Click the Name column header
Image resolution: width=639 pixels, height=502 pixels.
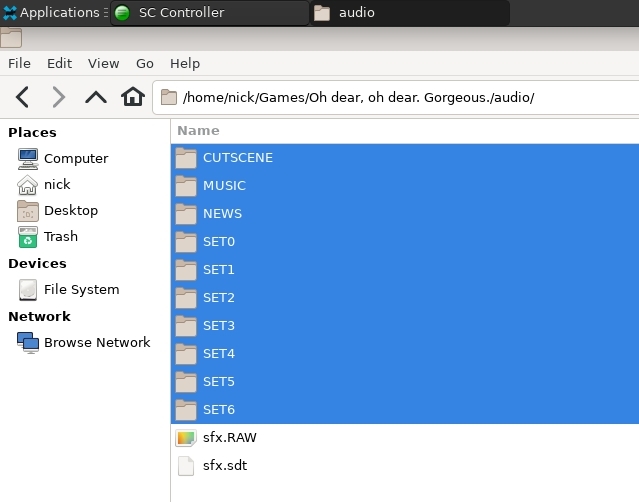pos(198,131)
